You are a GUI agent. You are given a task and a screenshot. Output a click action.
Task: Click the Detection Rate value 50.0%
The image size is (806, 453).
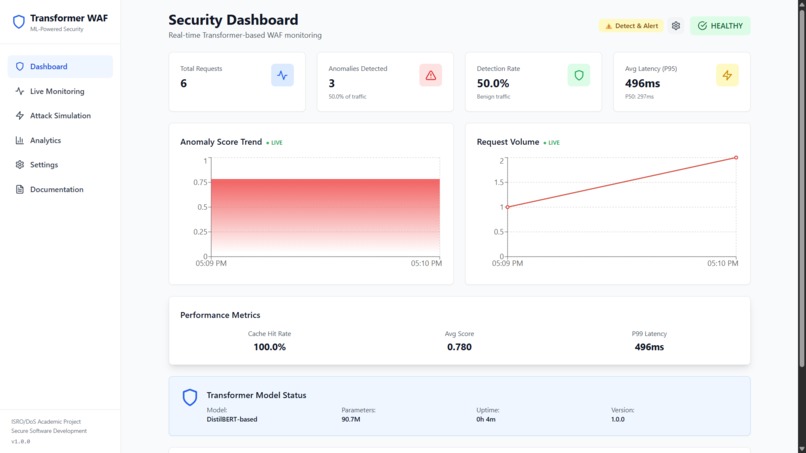(x=493, y=83)
